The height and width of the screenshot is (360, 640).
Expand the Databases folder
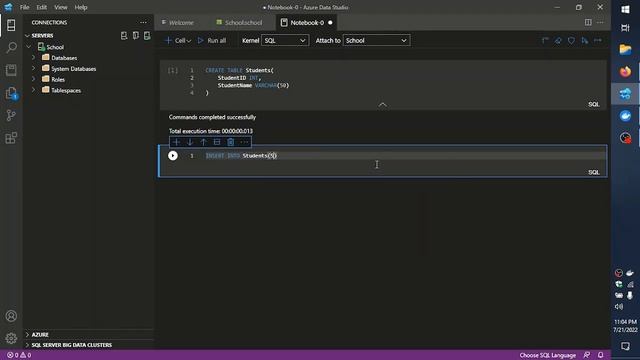33,58
